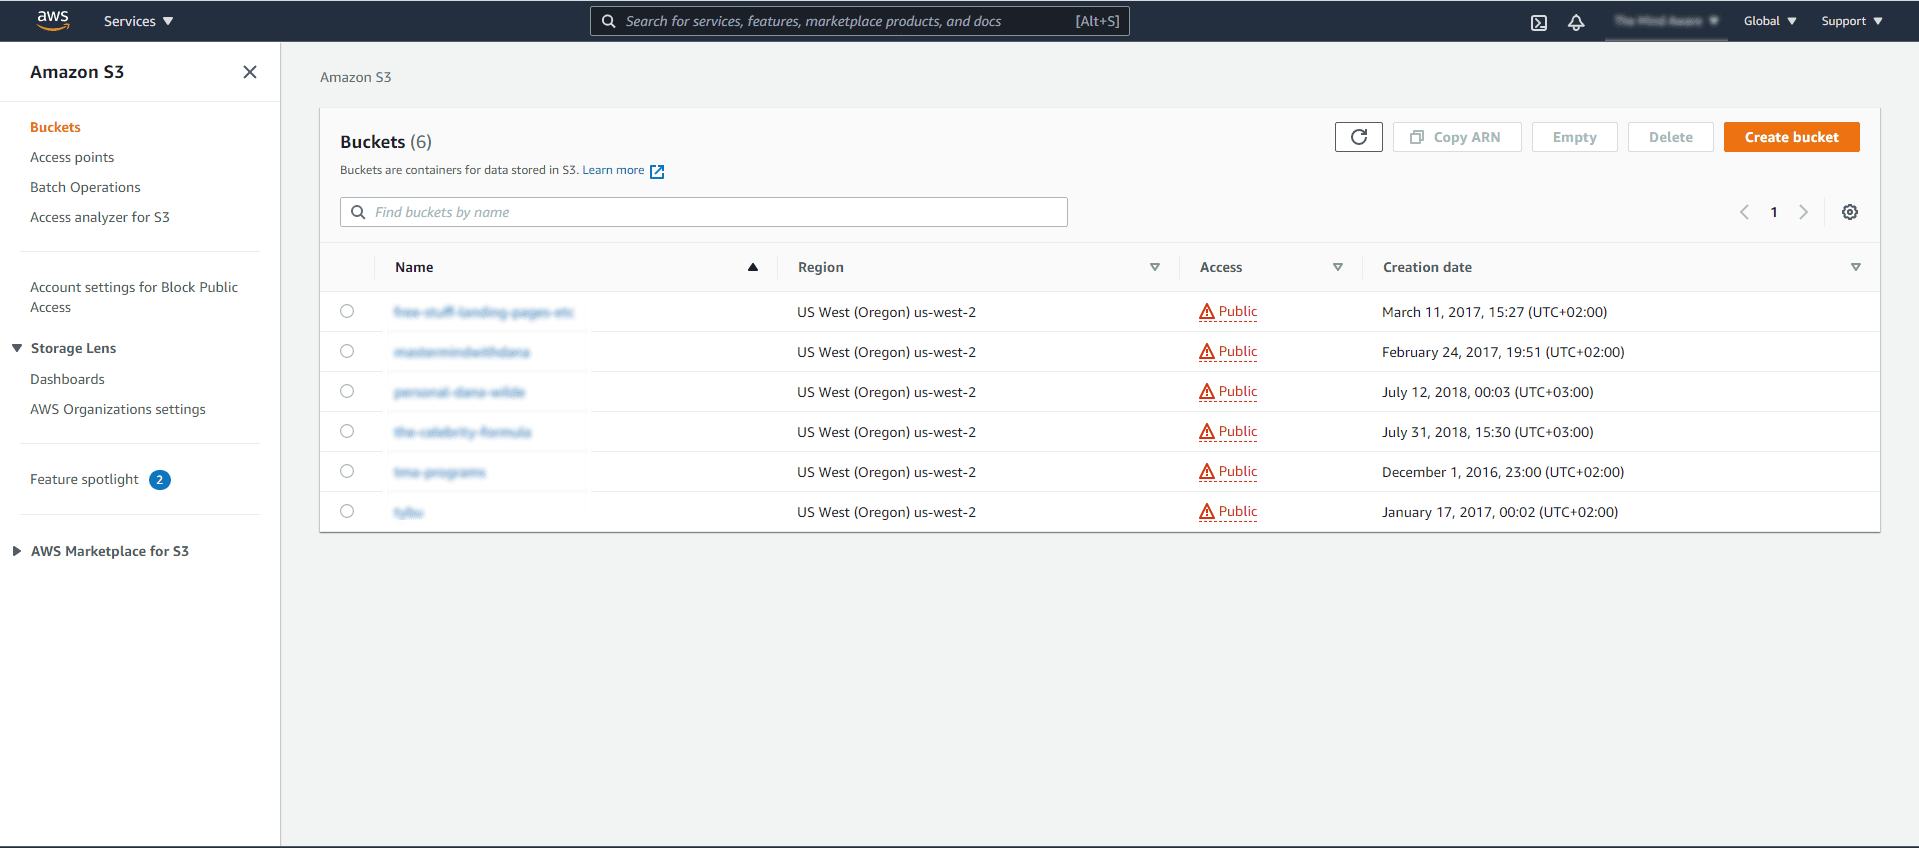Open the AWS home logo
This screenshot has width=1919, height=848.
(x=53, y=20)
